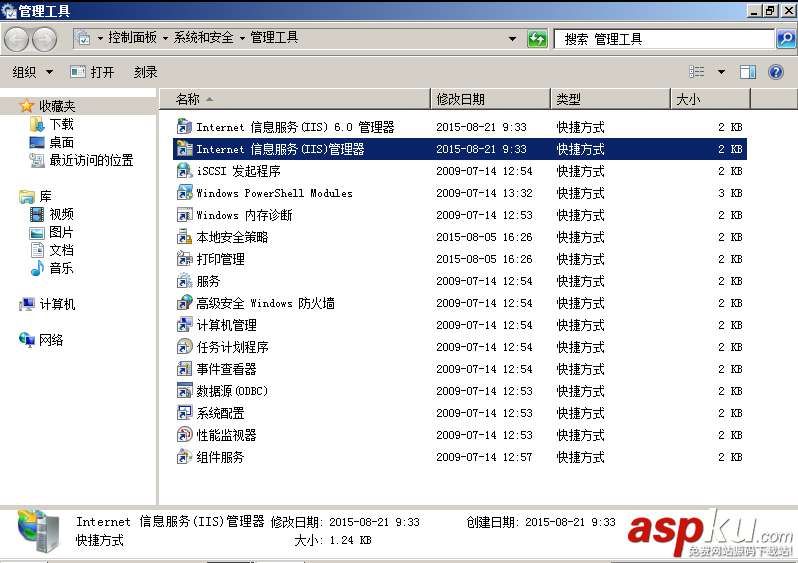Select 桌面 in the navigation pane
This screenshot has height=563, width=798.
[62, 143]
